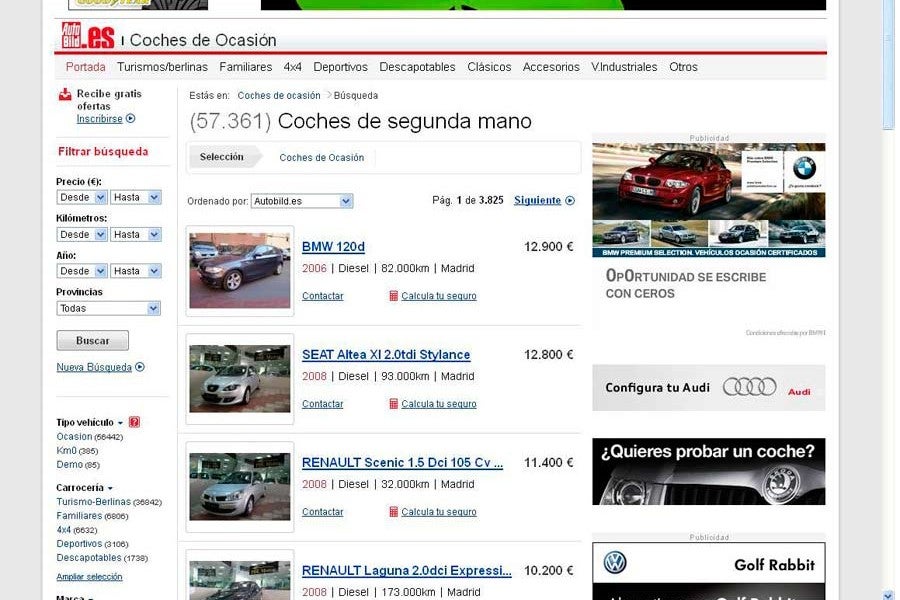Click the arrow icon next to Siguiente

pyautogui.click(x=570, y=200)
